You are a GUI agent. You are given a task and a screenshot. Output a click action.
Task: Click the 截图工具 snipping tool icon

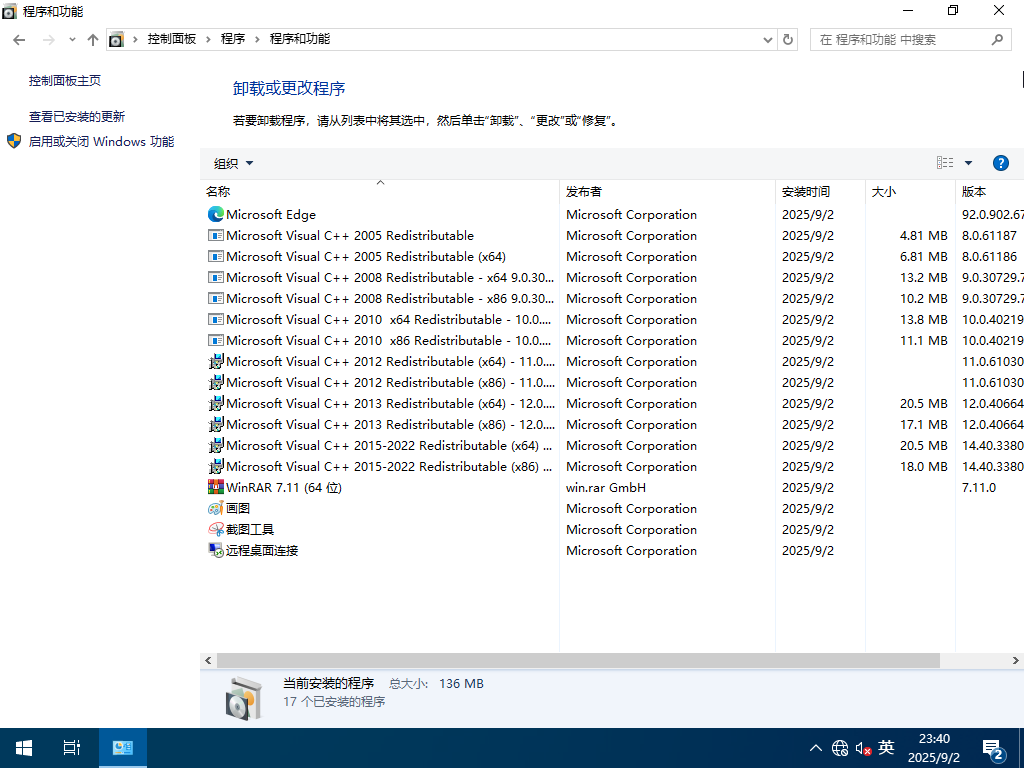[x=215, y=529]
